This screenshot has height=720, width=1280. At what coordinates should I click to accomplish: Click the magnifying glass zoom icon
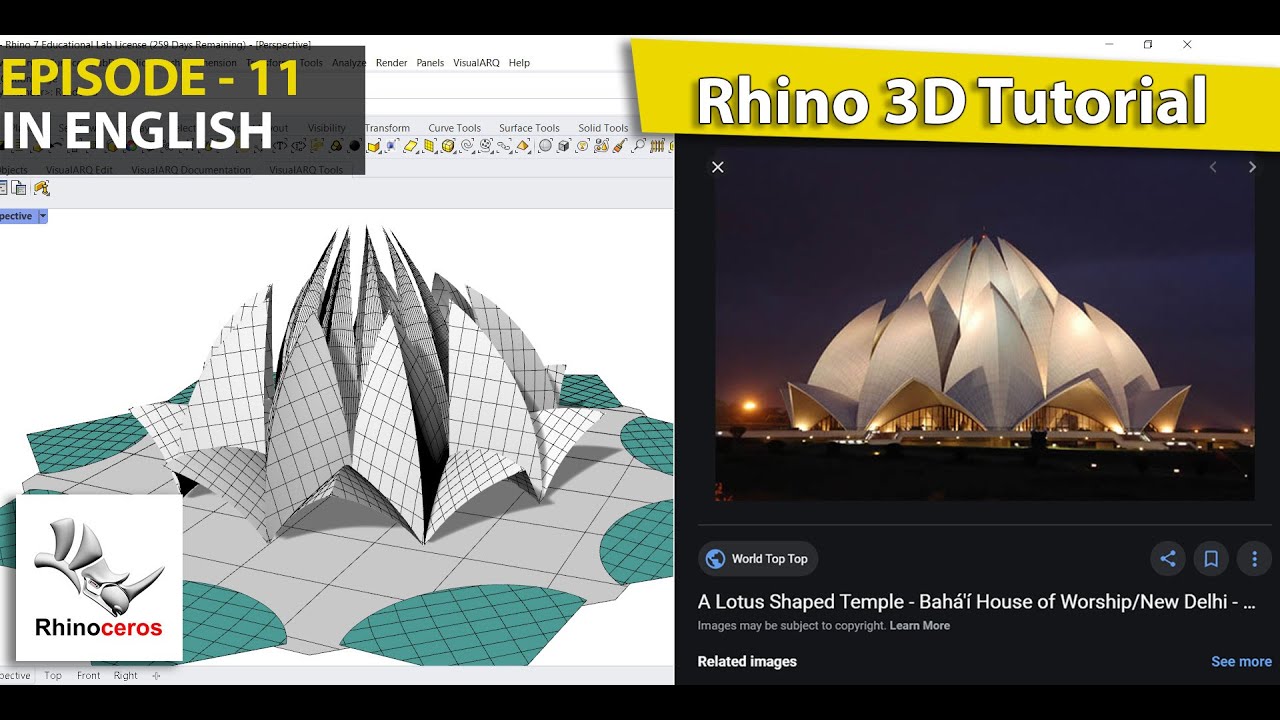[x=638, y=146]
